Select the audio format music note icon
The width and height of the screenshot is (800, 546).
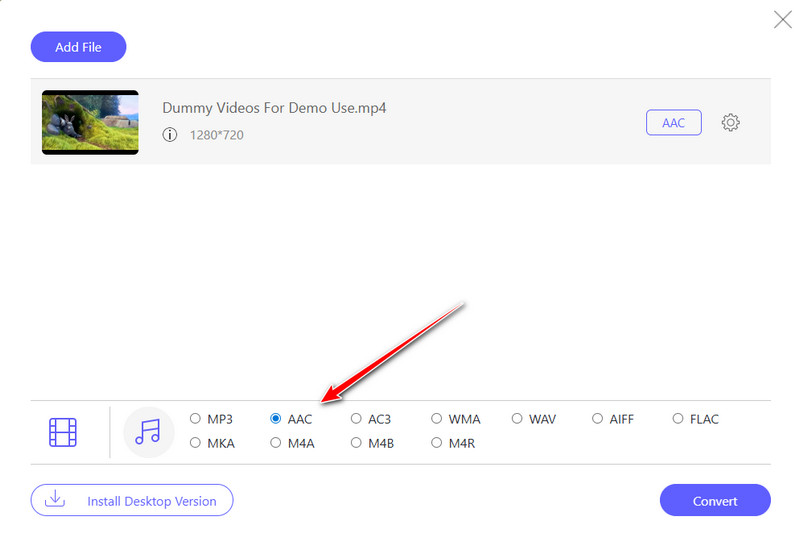click(x=148, y=432)
